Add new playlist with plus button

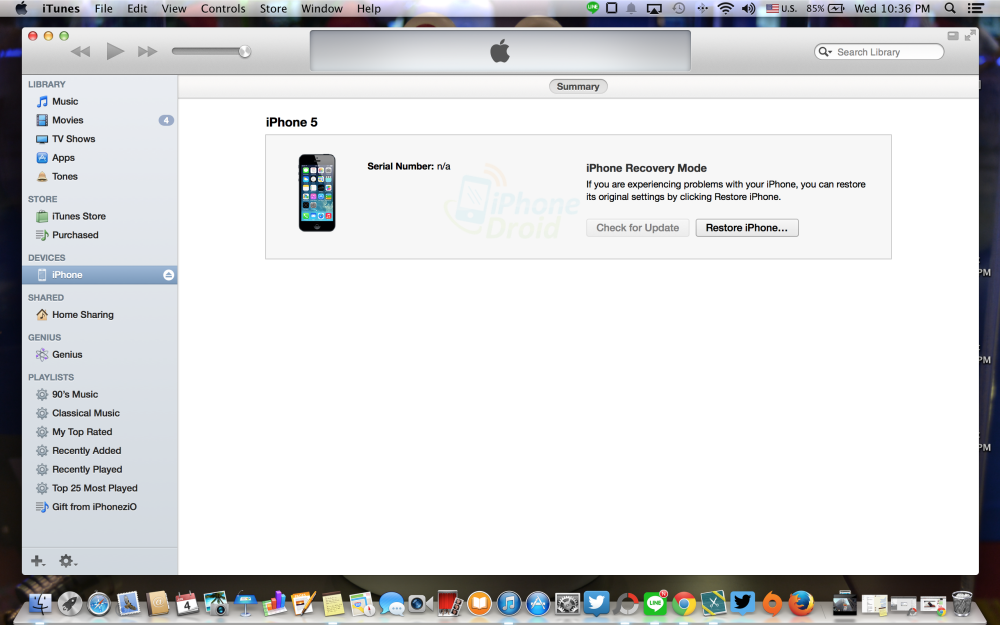[38, 561]
